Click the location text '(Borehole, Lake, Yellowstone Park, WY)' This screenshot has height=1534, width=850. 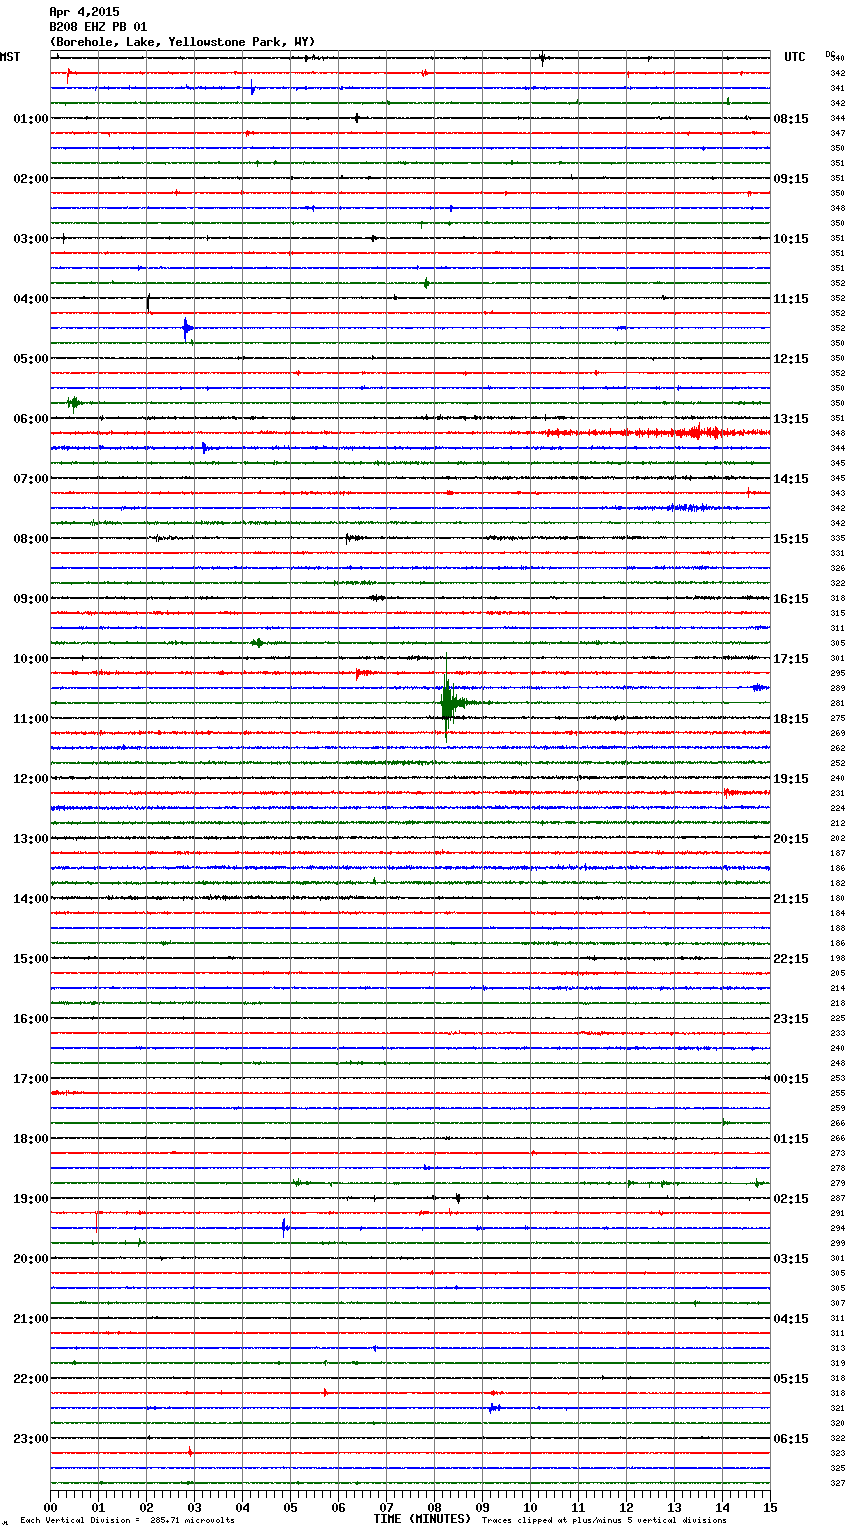[182, 42]
